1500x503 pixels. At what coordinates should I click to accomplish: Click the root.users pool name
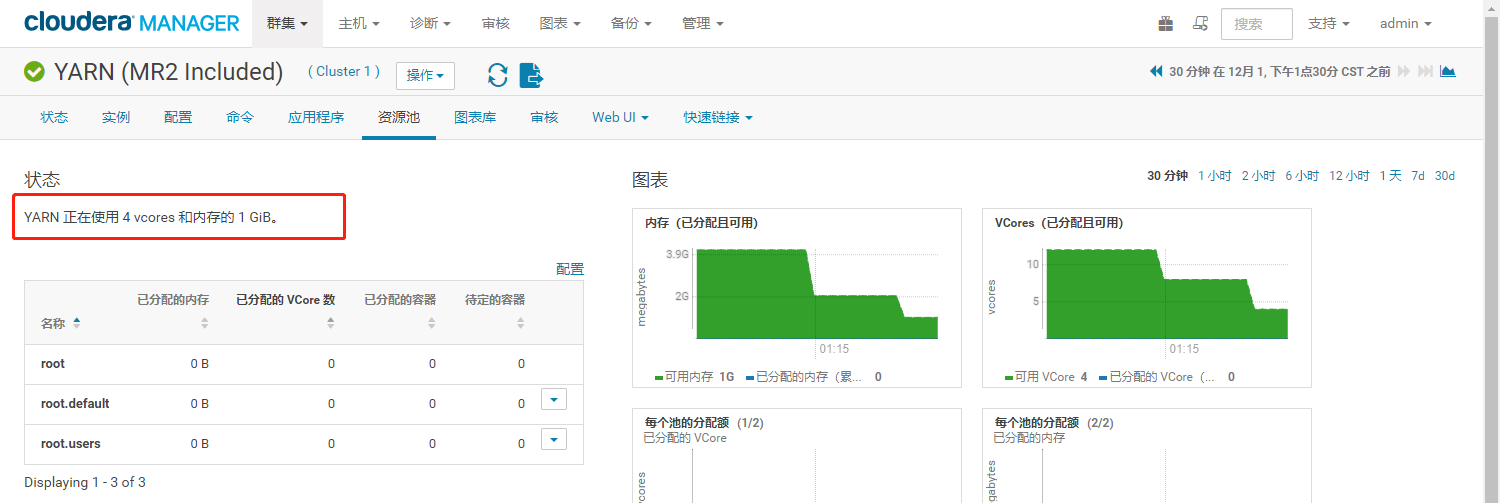click(x=71, y=444)
